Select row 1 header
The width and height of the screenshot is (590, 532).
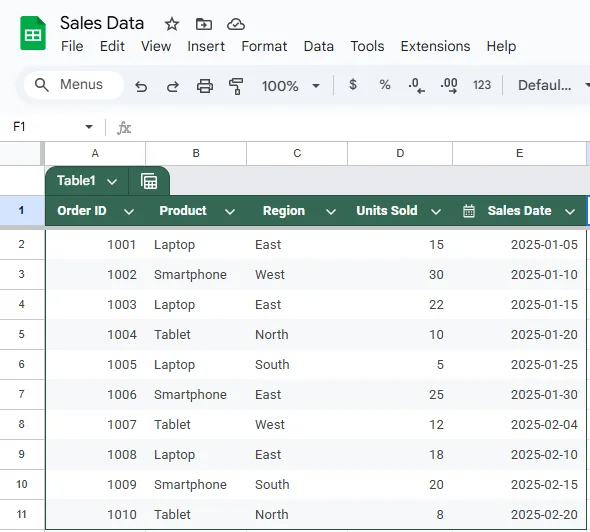click(22, 210)
